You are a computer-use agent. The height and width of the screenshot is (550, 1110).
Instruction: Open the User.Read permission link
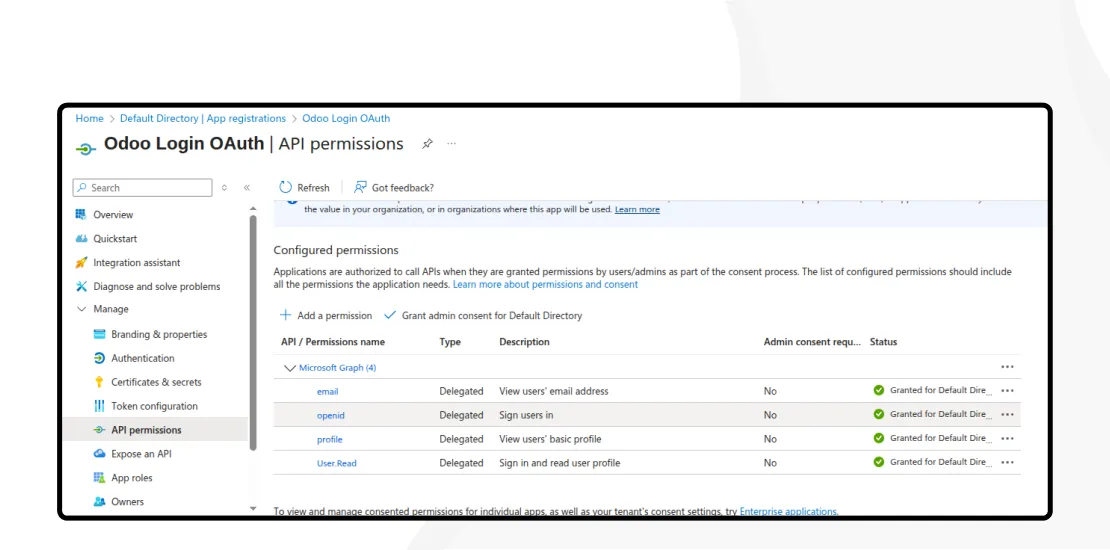coord(336,464)
